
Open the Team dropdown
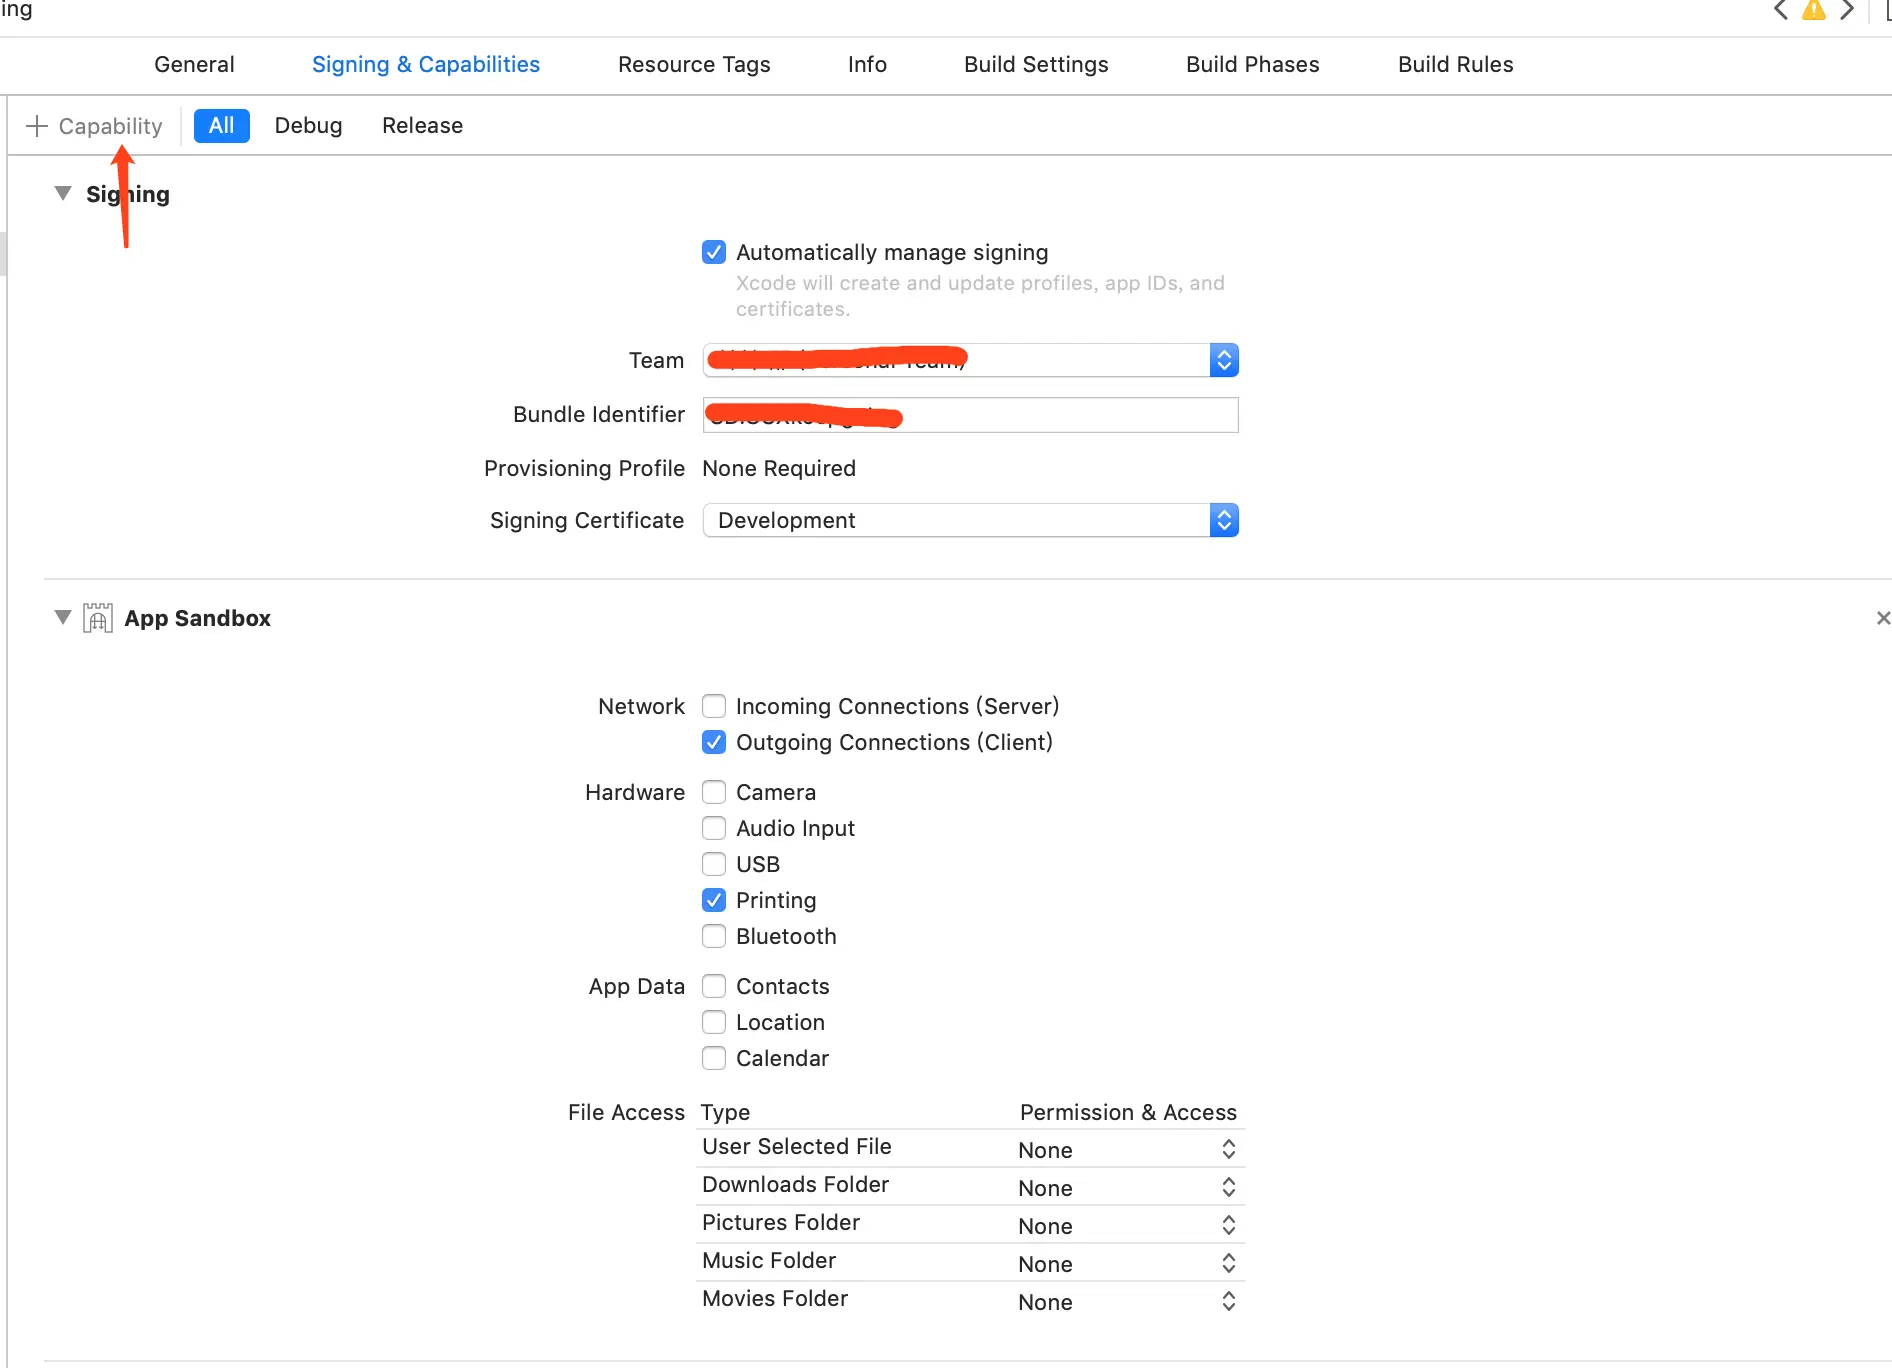point(970,360)
